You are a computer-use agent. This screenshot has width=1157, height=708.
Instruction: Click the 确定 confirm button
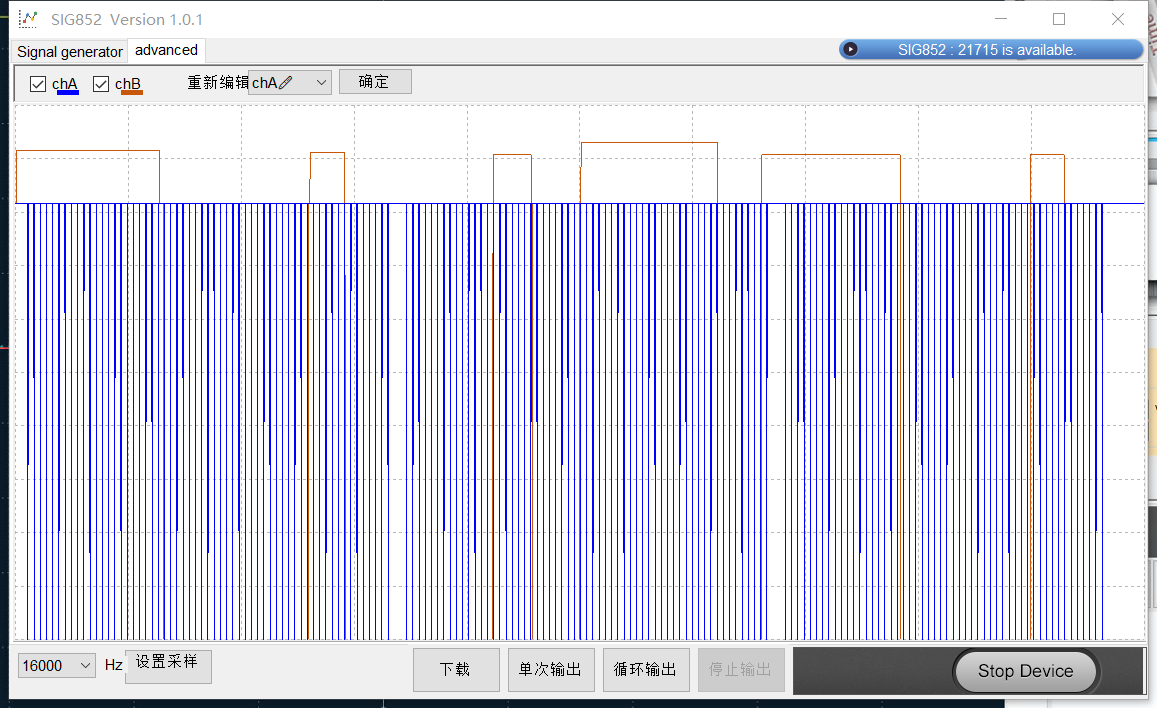pyautogui.click(x=375, y=82)
